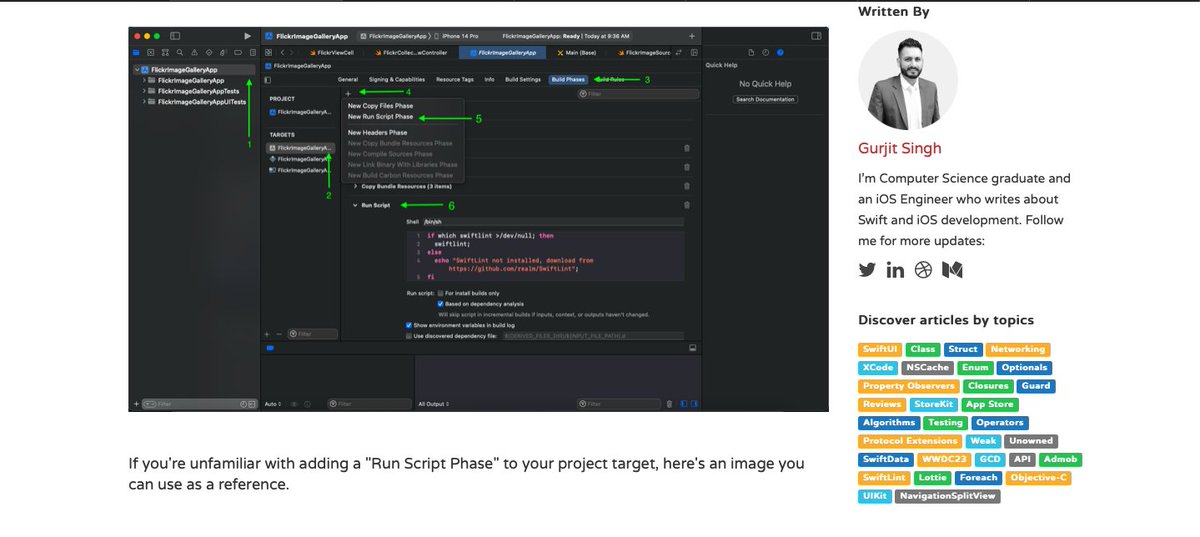Viewport: 1200px width, 537px height.
Task: Open the Protocol Extensions topic tag
Action: [910, 441]
